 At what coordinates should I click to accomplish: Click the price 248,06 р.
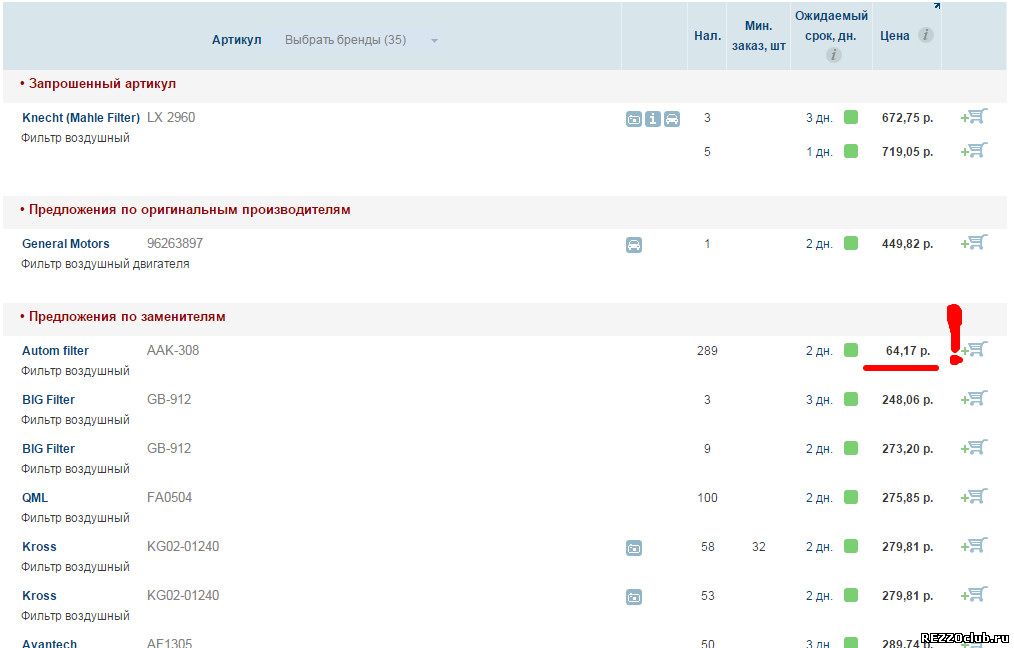[907, 400]
